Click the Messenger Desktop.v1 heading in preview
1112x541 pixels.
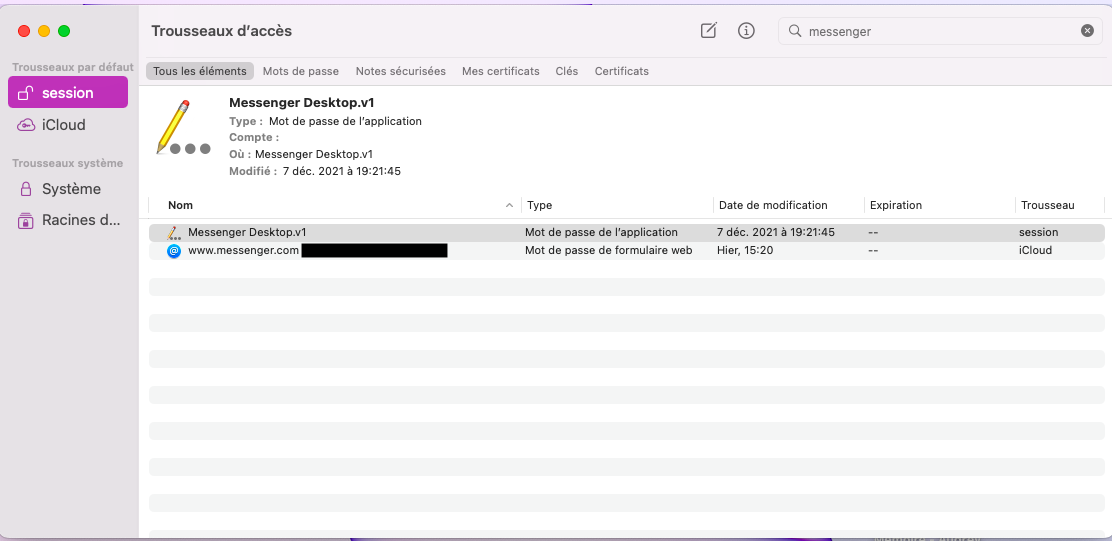coord(301,103)
